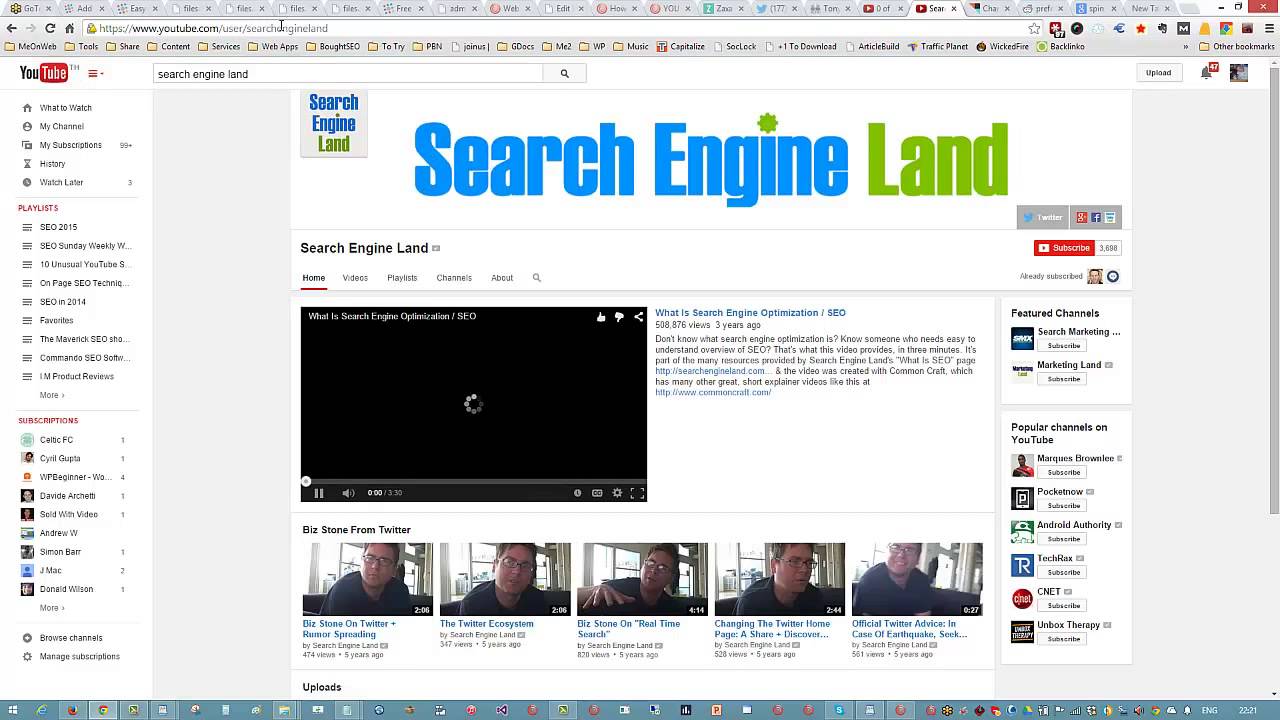The image size is (1280, 720).
Task: Click the share icon in player
Action: [638, 317]
